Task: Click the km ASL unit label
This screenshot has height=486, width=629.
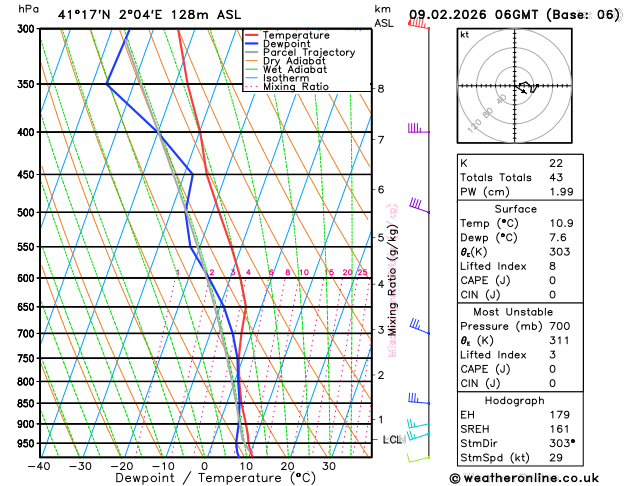Action: [384, 16]
